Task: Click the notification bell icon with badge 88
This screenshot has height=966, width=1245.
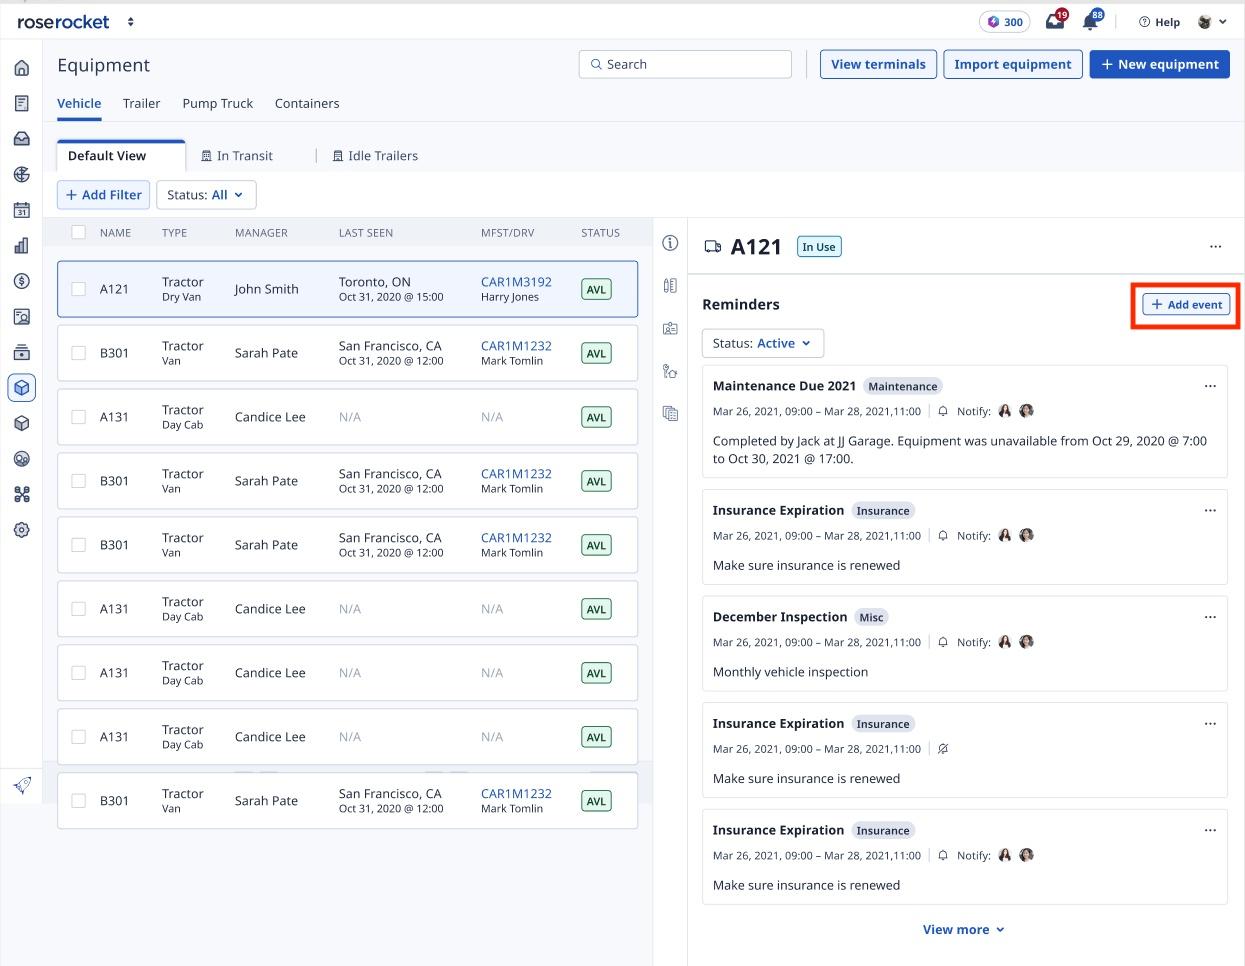Action: (1090, 22)
